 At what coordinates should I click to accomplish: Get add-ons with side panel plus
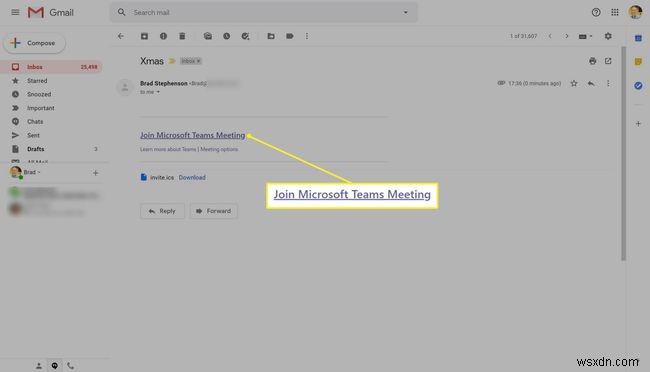[x=638, y=124]
